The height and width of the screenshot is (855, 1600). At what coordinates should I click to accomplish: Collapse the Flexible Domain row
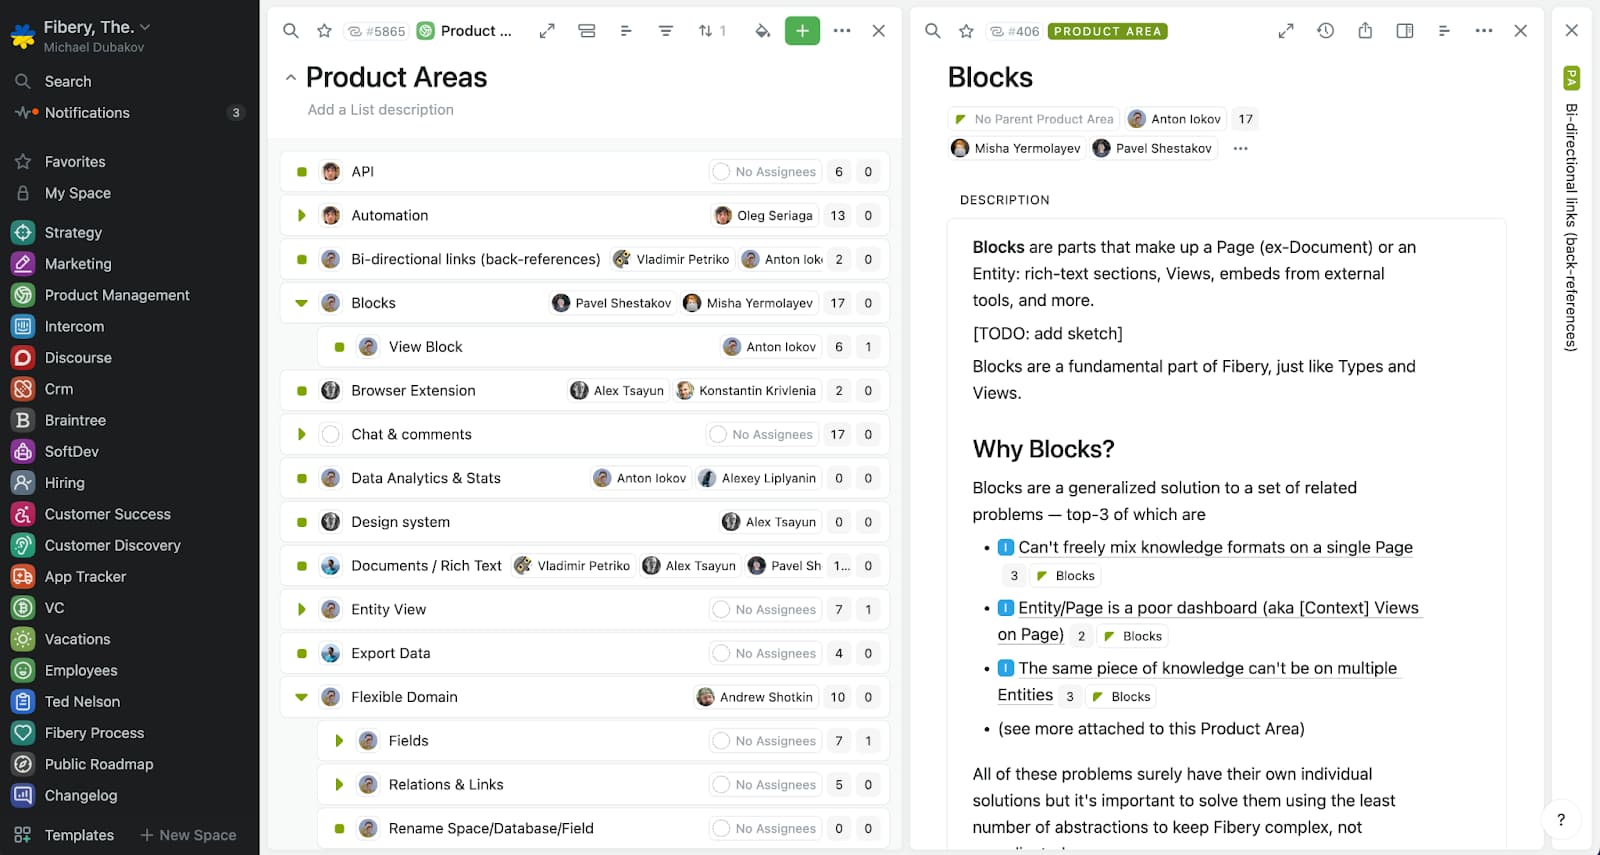[302, 697]
